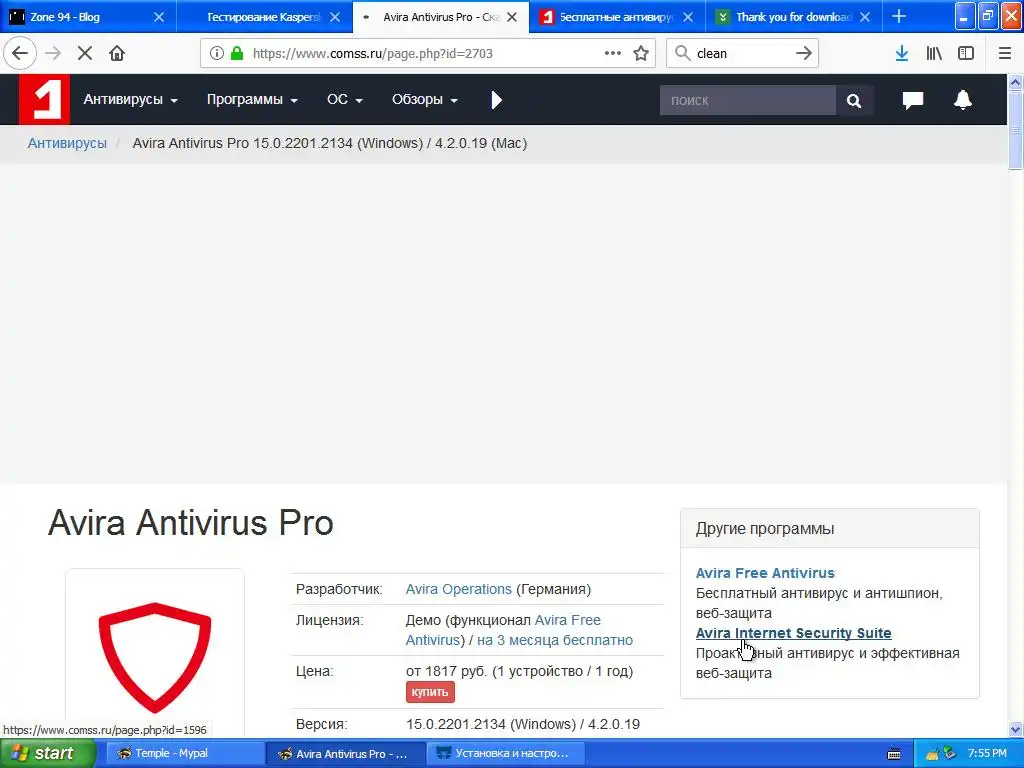Expand the 'ОС' dropdown menu
The height and width of the screenshot is (768, 1024).
[x=345, y=99]
